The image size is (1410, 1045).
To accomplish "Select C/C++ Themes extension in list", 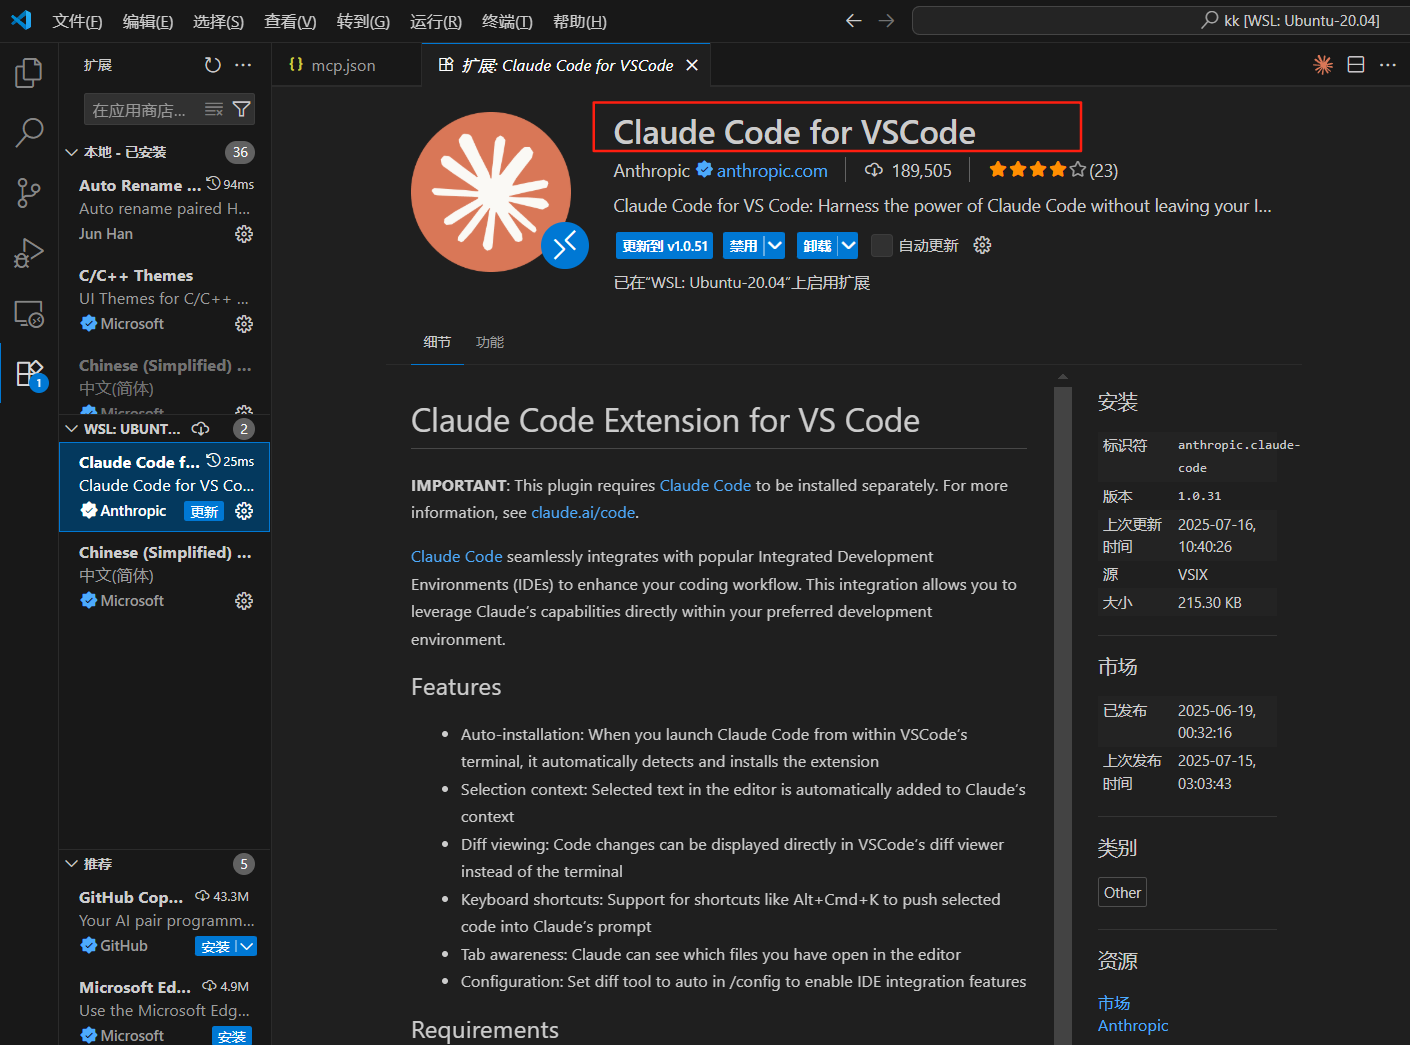I will click(x=165, y=299).
